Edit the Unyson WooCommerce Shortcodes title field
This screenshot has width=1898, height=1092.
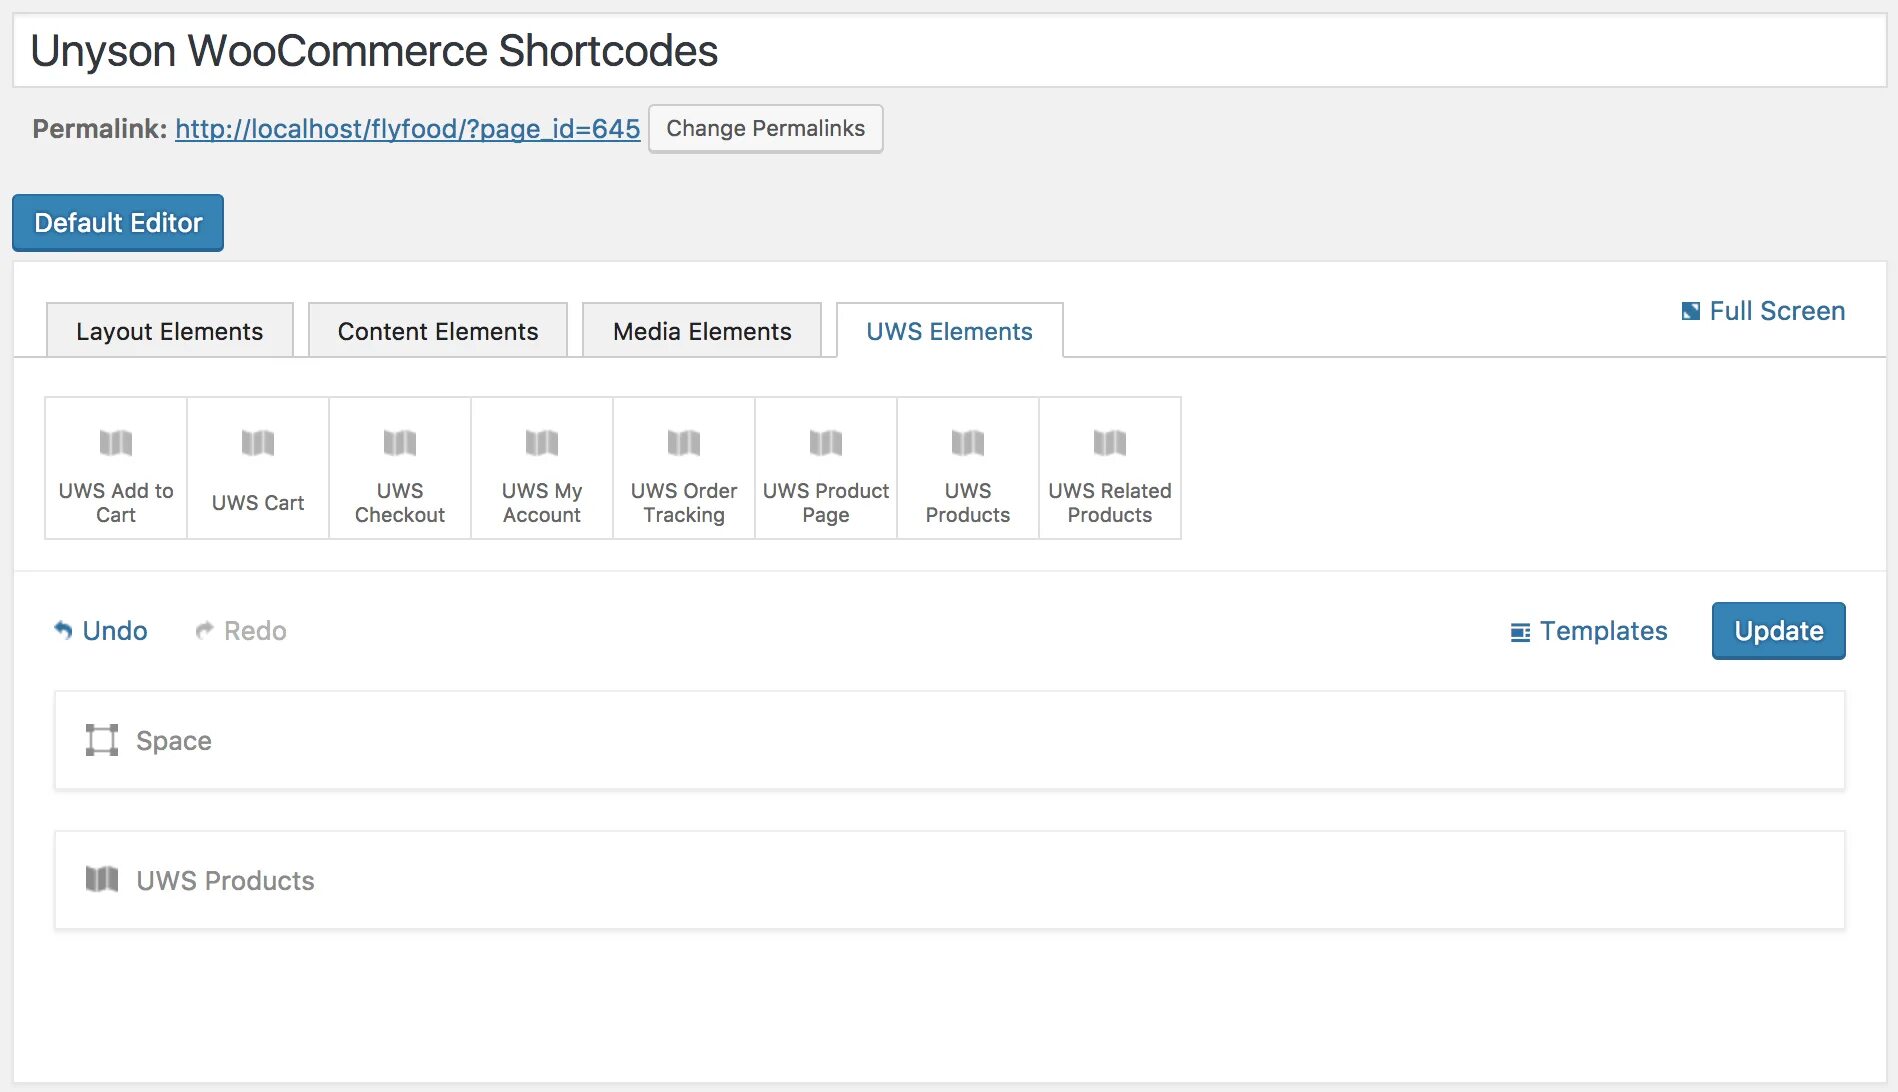[949, 51]
